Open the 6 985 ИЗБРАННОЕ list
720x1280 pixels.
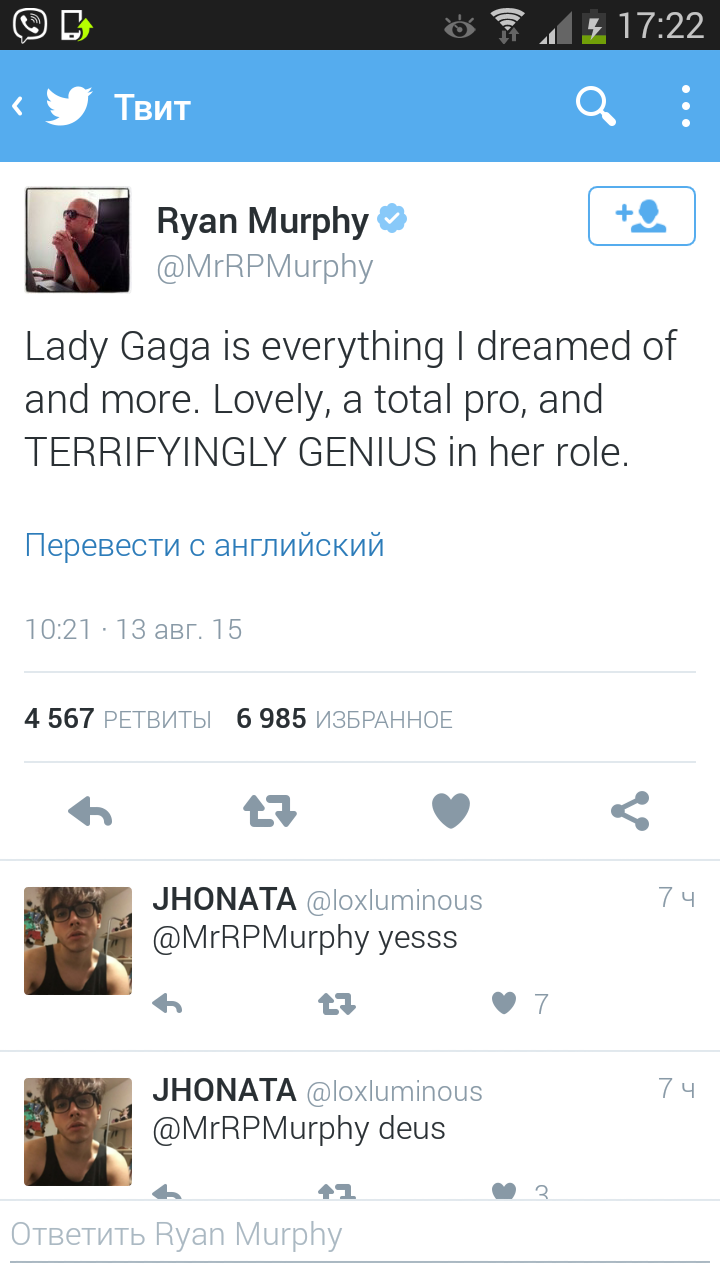click(x=345, y=718)
